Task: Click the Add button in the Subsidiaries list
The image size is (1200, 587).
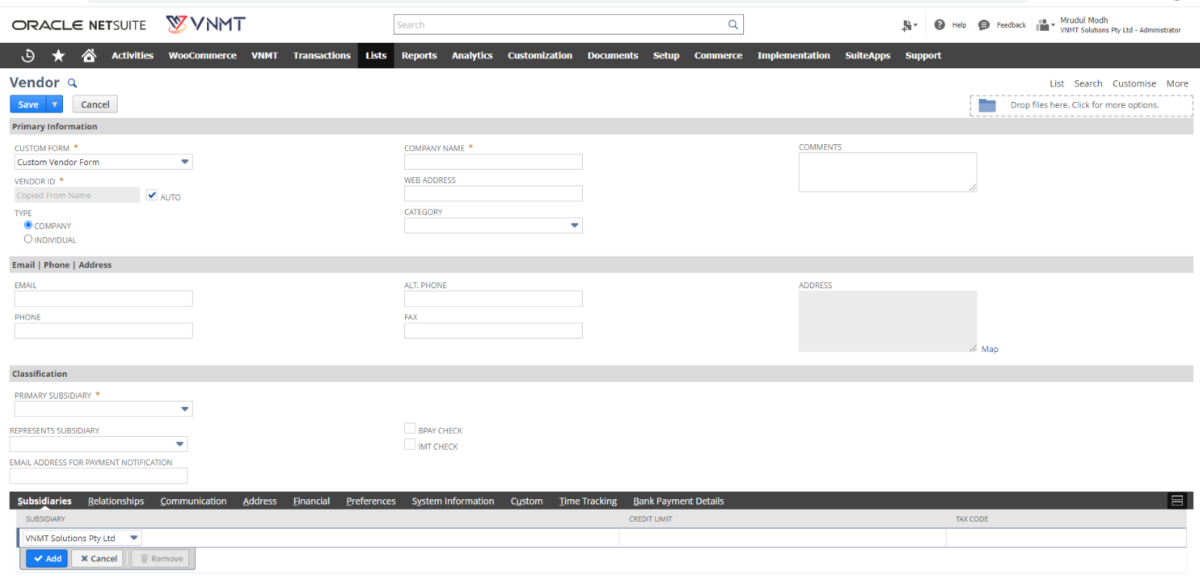Action: pyautogui.click(x=45, y=558)
